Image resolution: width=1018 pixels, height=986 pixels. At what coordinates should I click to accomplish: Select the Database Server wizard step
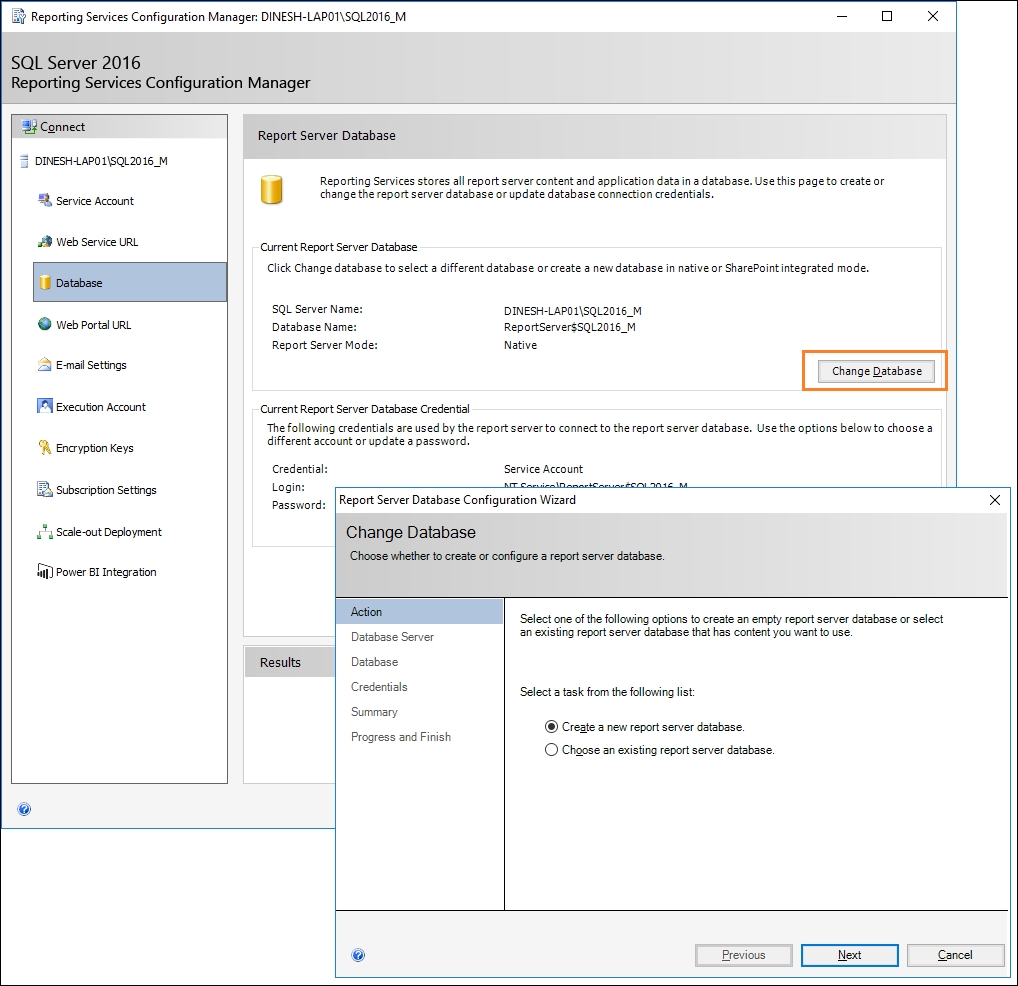coord(392,637)
